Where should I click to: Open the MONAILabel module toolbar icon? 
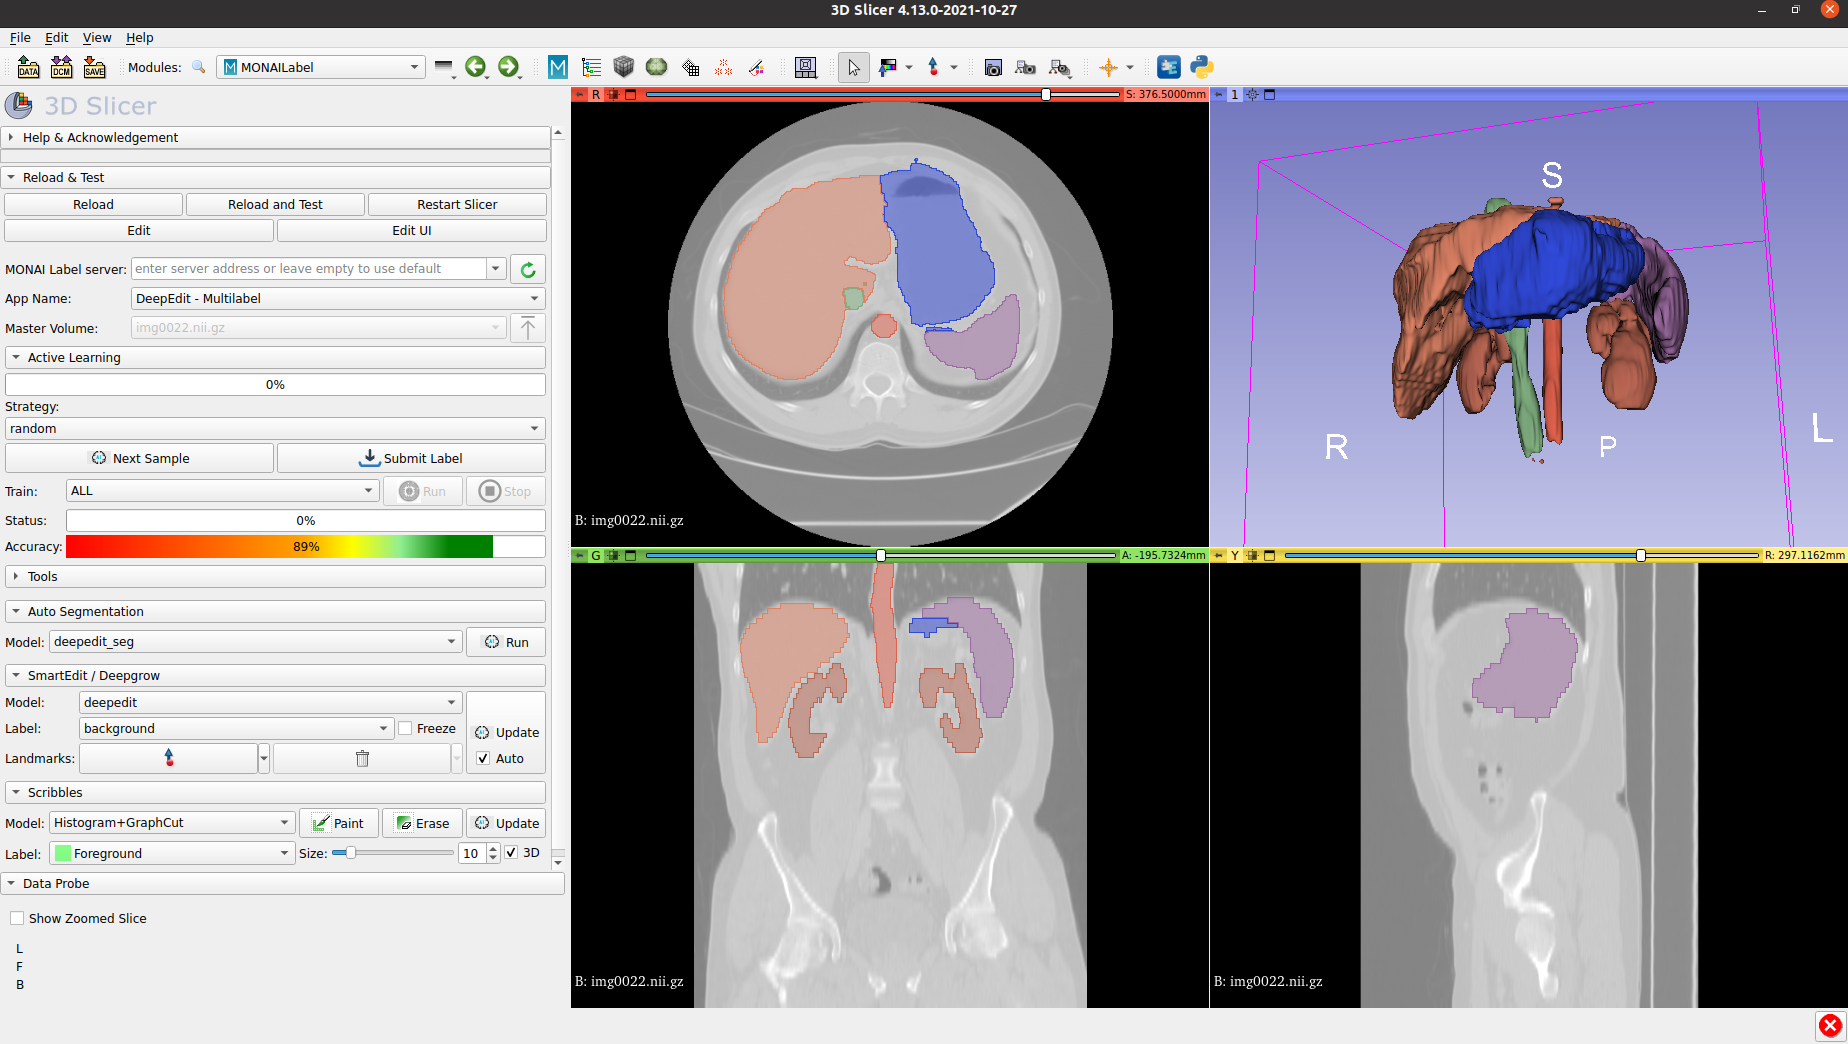click(x=558, y=67)
